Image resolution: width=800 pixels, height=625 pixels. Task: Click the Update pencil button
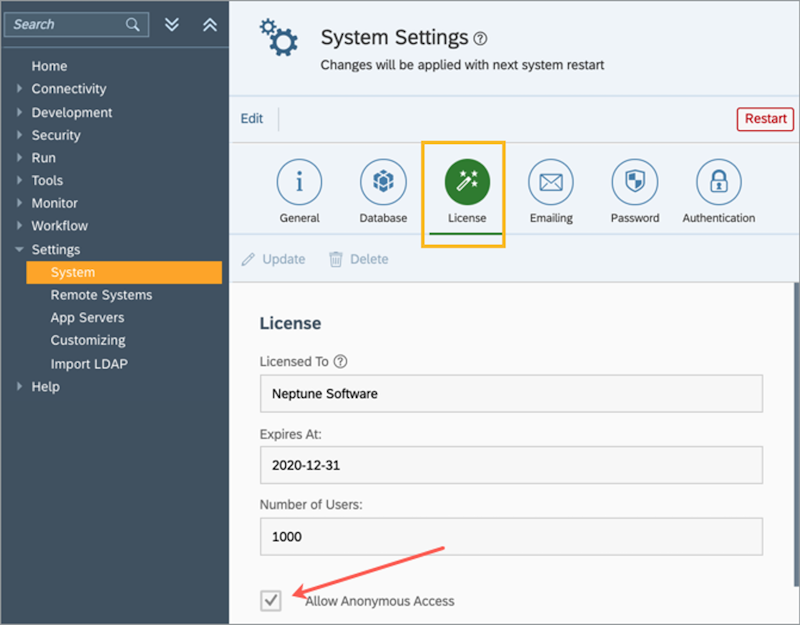273,259
